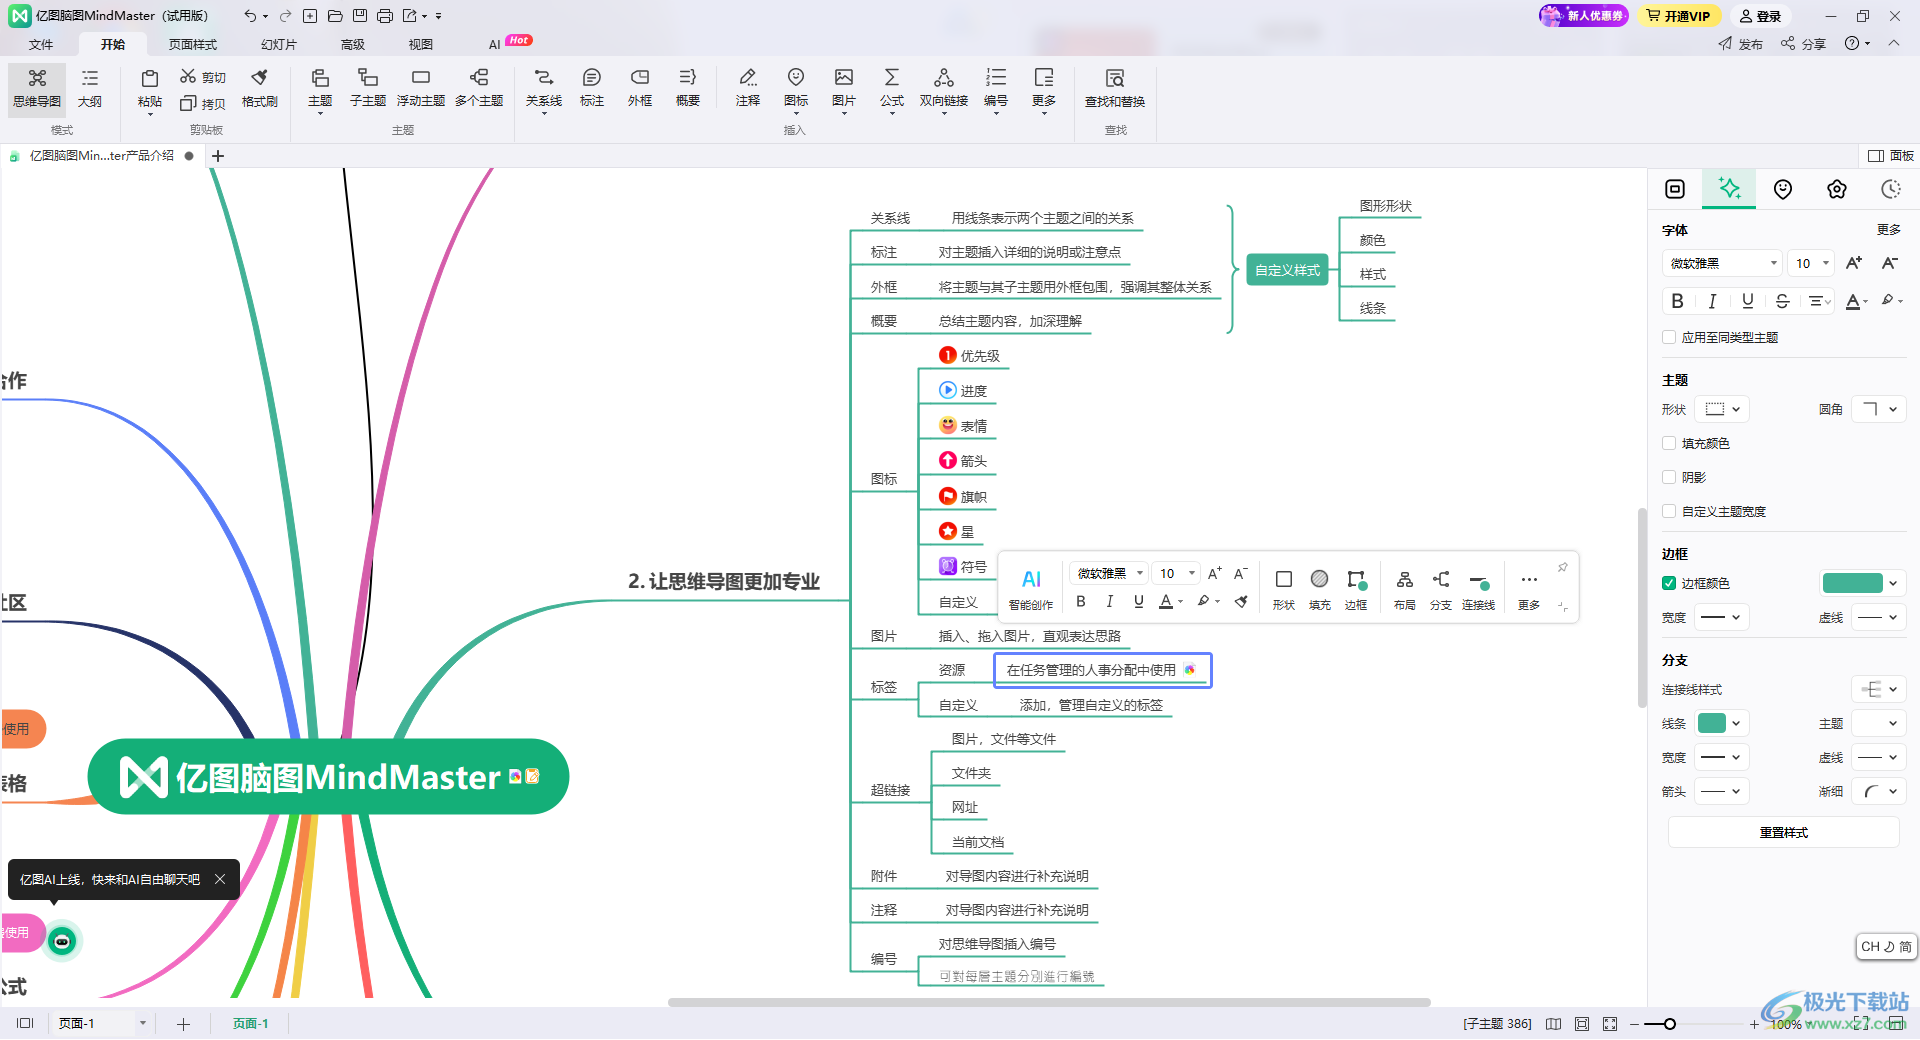
Task: Open the sticker/mark tab in right panel
Action: (x=1783, y=189)
